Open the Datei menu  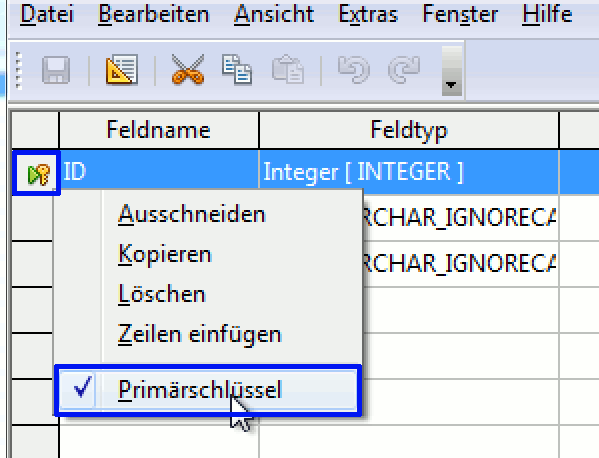point(47,15)
